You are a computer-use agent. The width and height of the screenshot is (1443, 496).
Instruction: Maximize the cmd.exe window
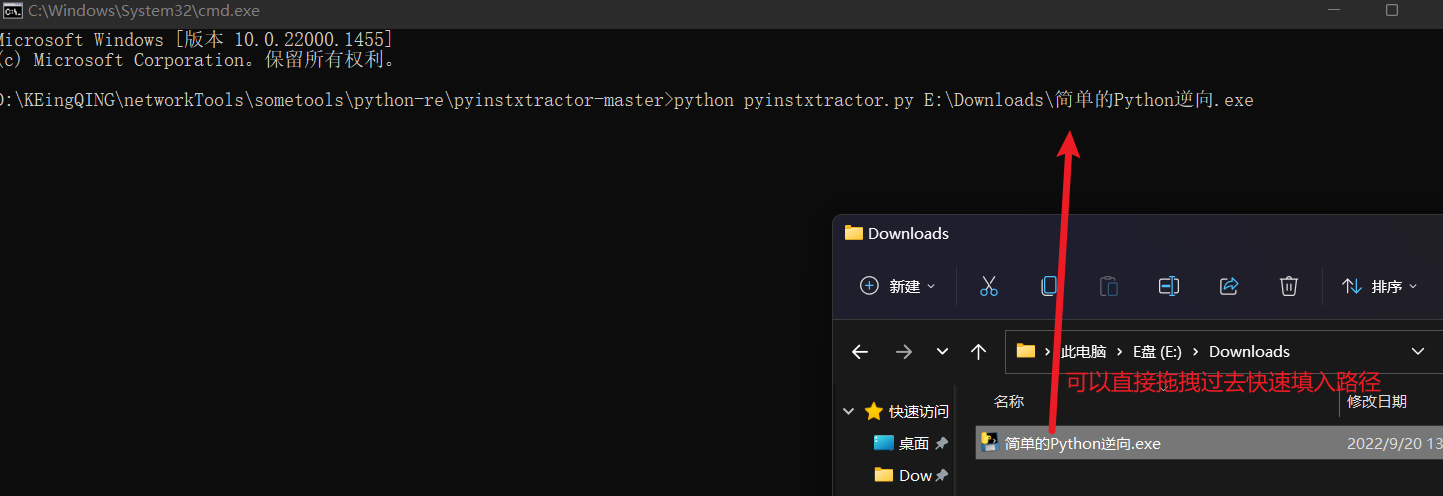coord(1391,11)
